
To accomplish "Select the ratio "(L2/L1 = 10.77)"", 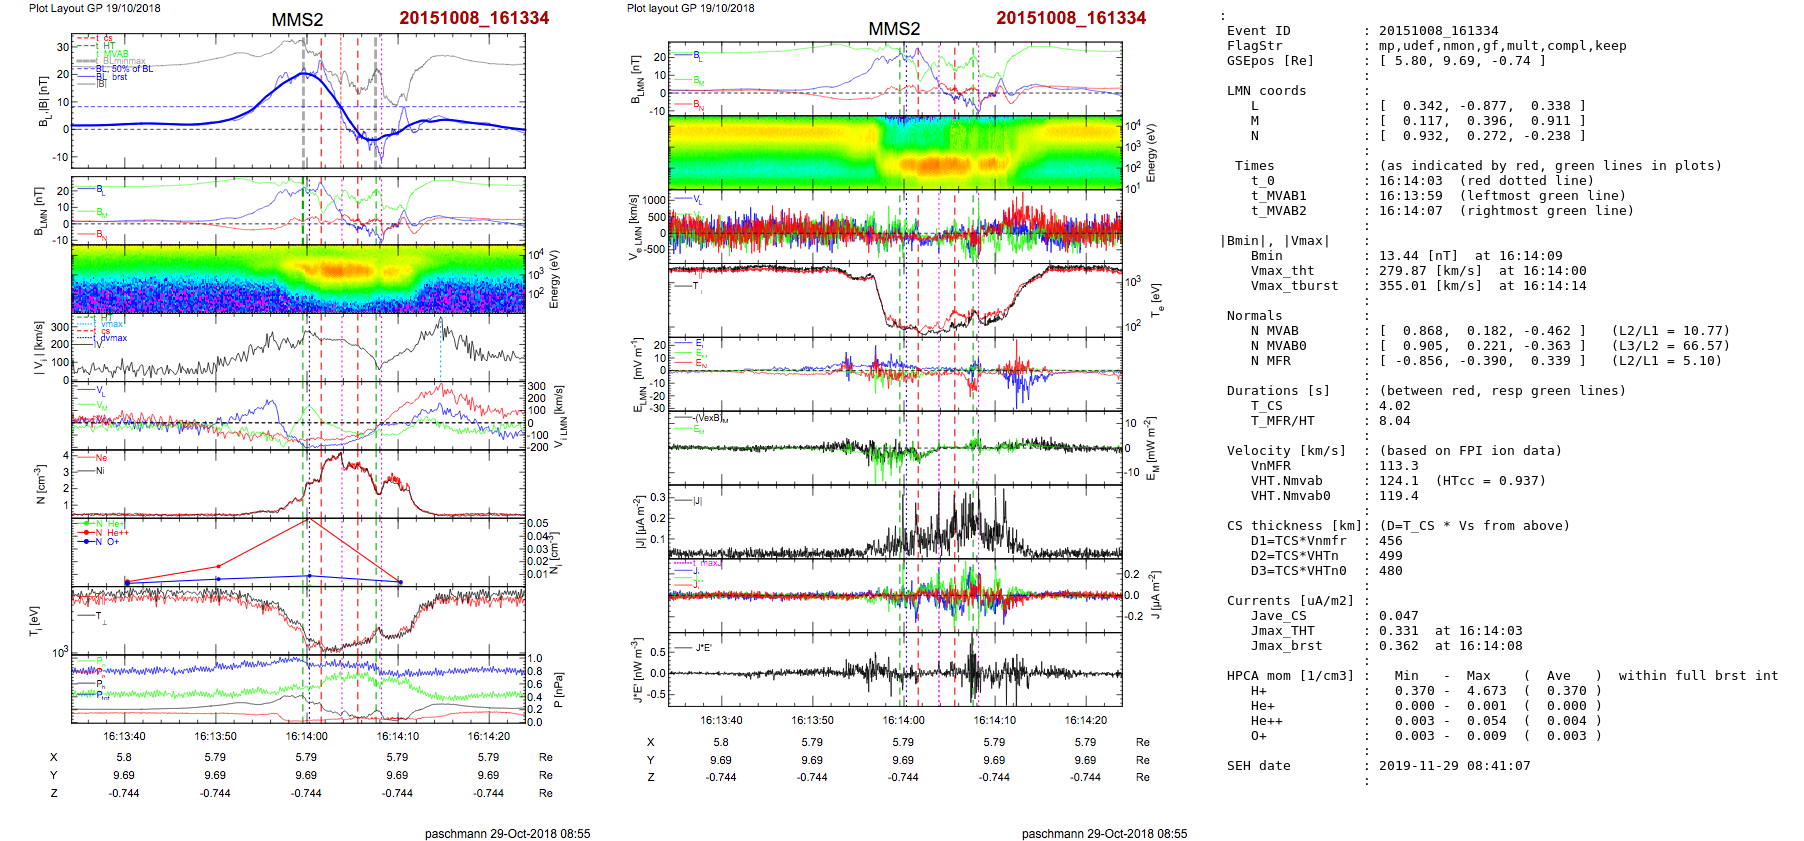I will click(1671, 331).
